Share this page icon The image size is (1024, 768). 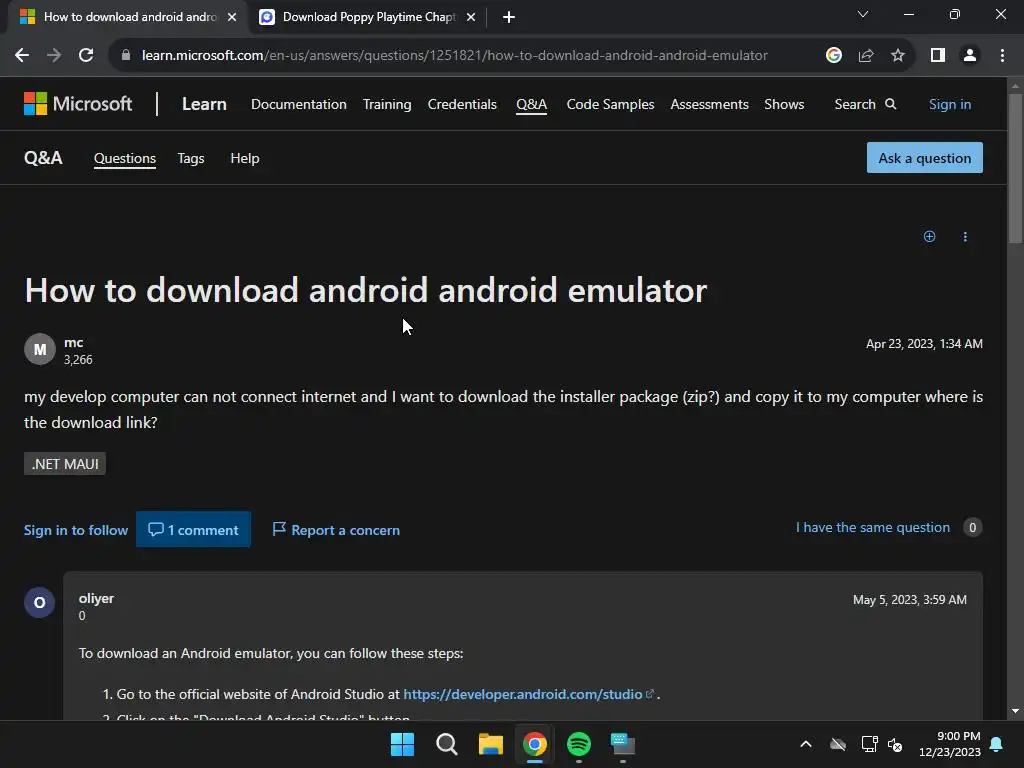(866, 56)
